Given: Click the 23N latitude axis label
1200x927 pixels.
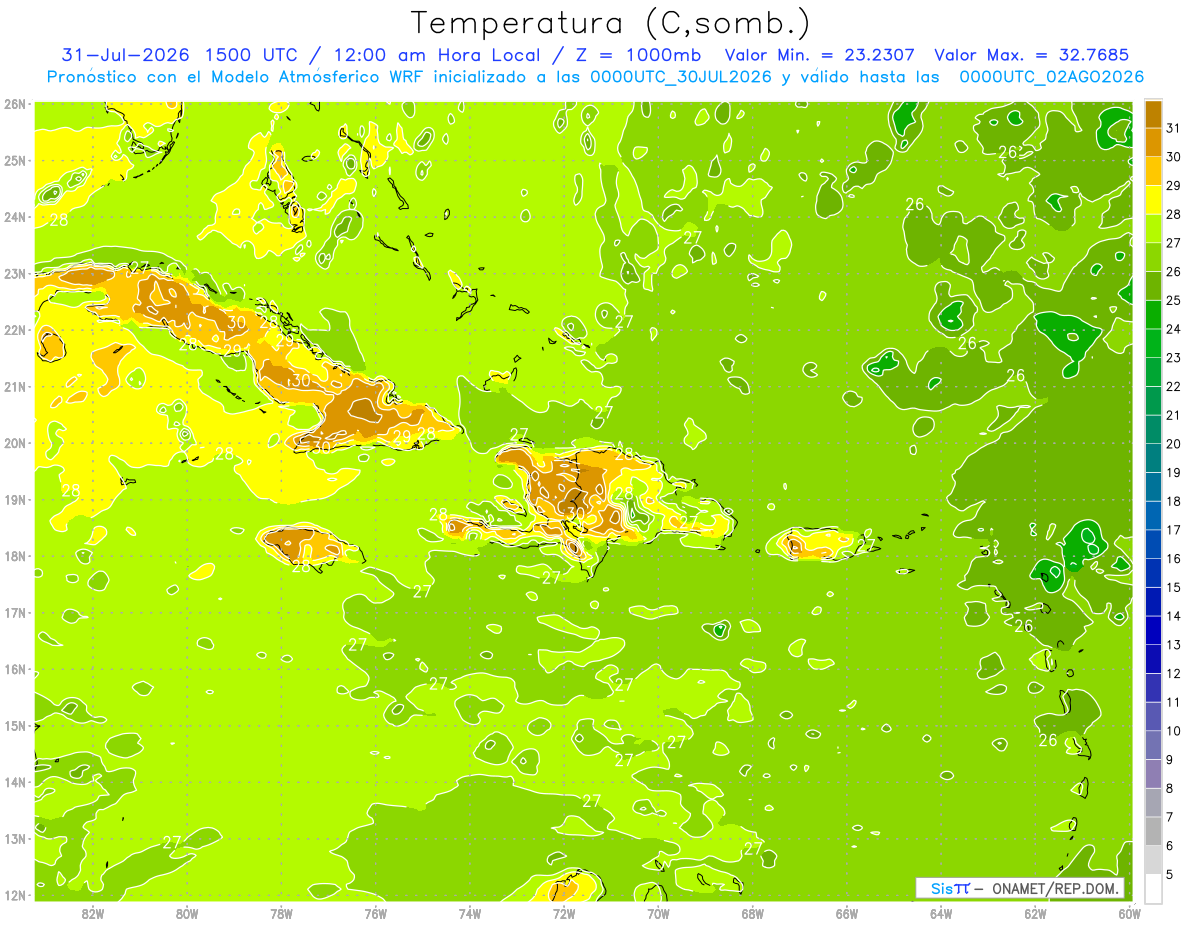Looking at the screenshot, I should click(x=15, y=274).
